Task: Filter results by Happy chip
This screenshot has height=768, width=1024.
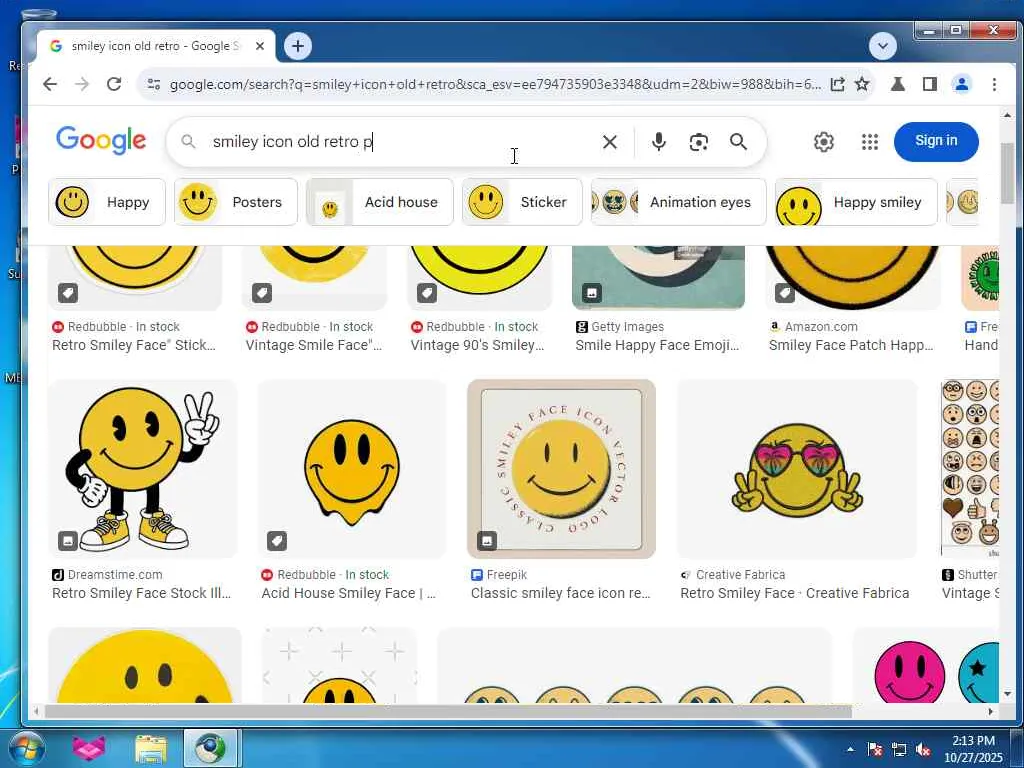Action: (x=107, y=202)
